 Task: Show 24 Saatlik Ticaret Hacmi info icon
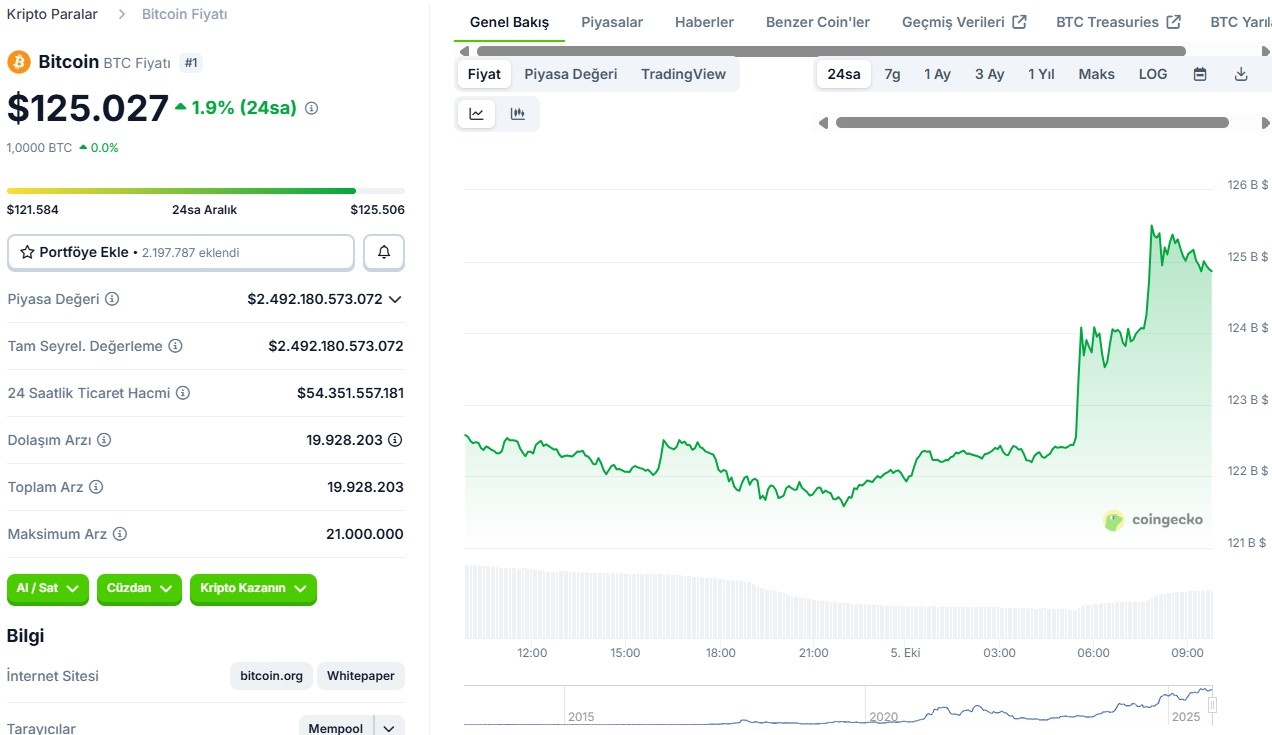pyautogui.click(x=183, y=393)
